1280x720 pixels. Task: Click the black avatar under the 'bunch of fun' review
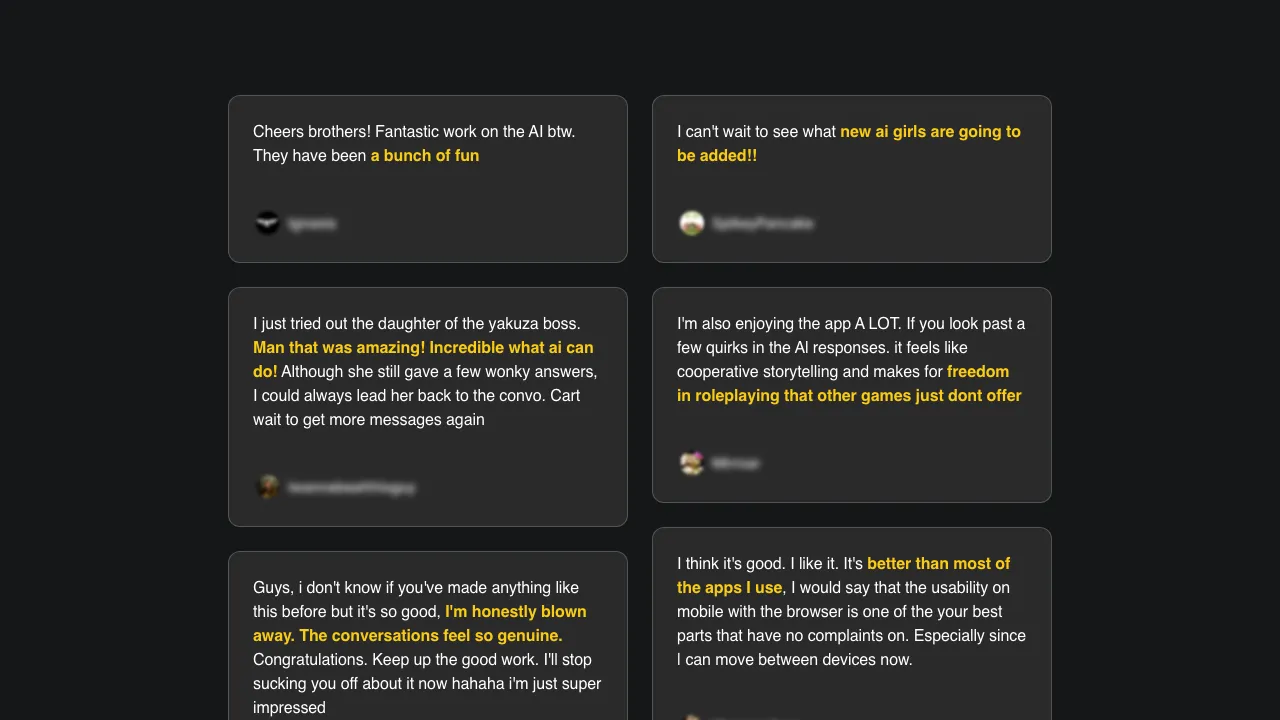(x=267, y=223)
